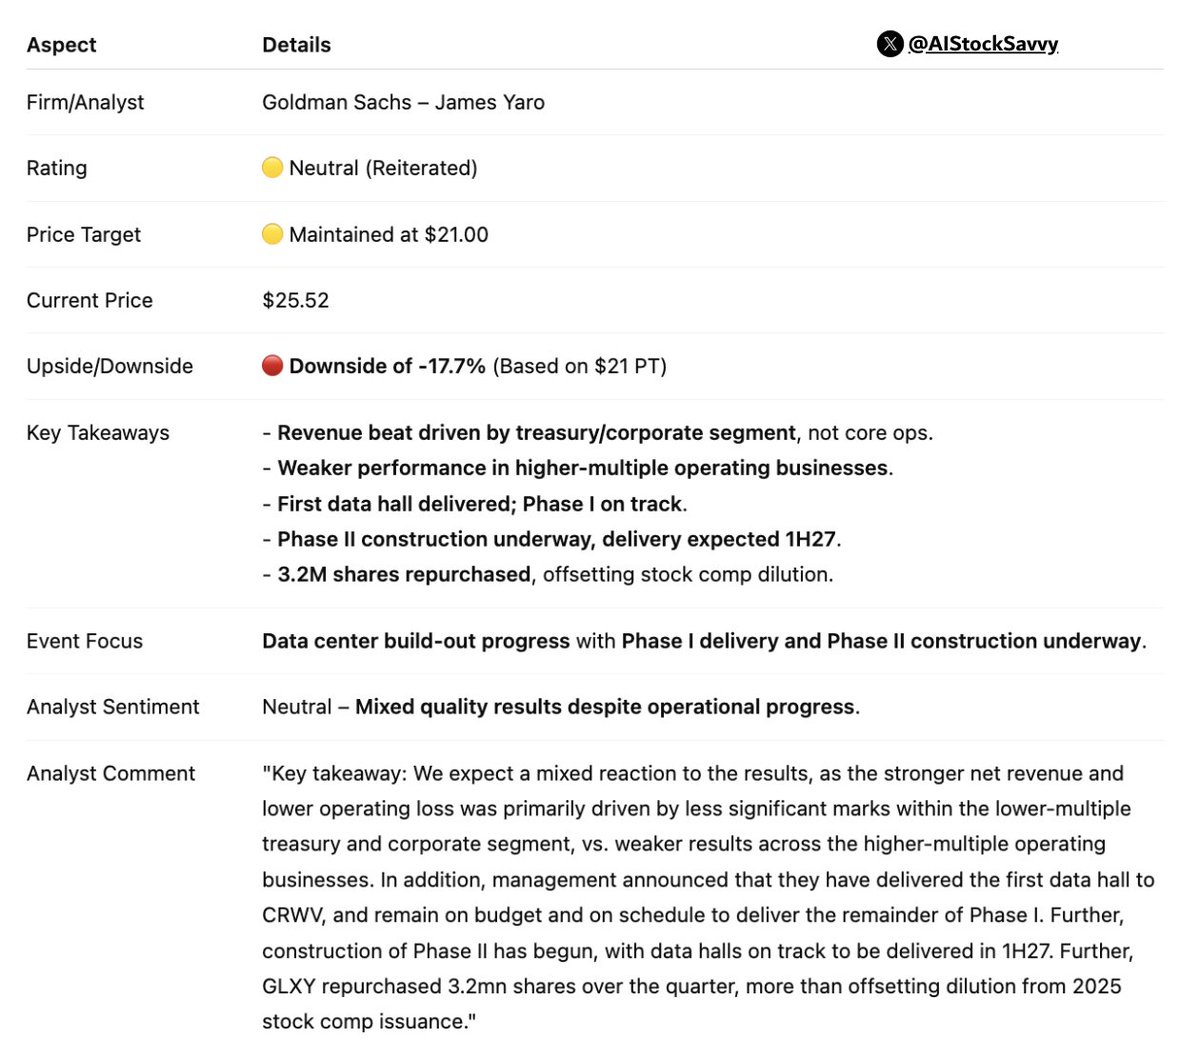The width and height of the screenshot is (1200, 1059).
Task: Click the red circle beside Downside
Action: coord(272,366)
